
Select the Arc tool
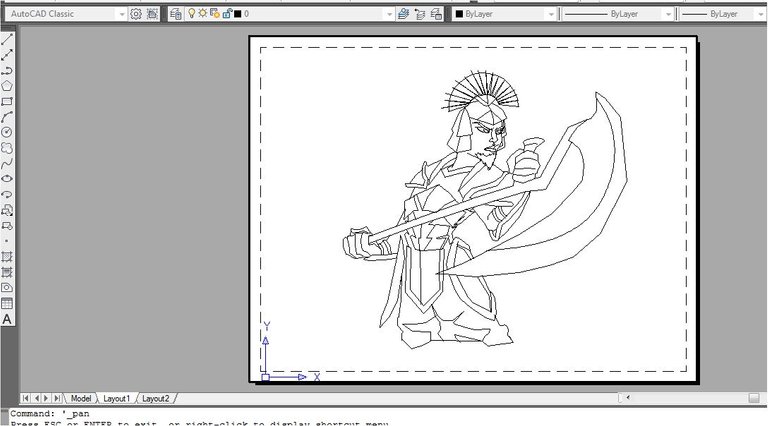[7, 117]
